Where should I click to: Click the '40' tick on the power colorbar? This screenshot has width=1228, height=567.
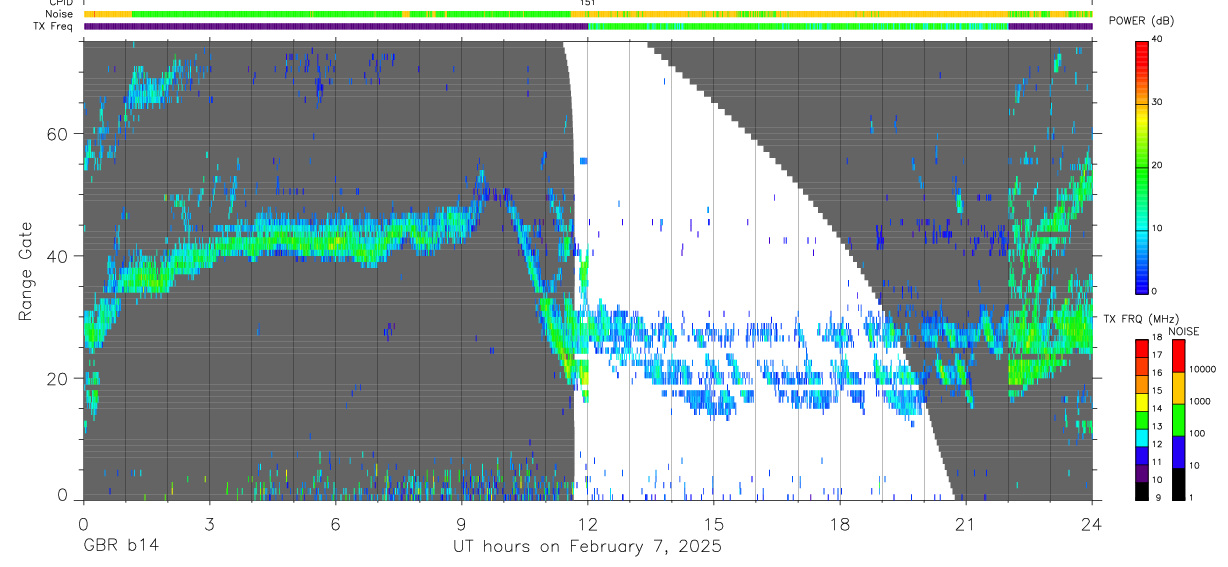click(1159, 40)
